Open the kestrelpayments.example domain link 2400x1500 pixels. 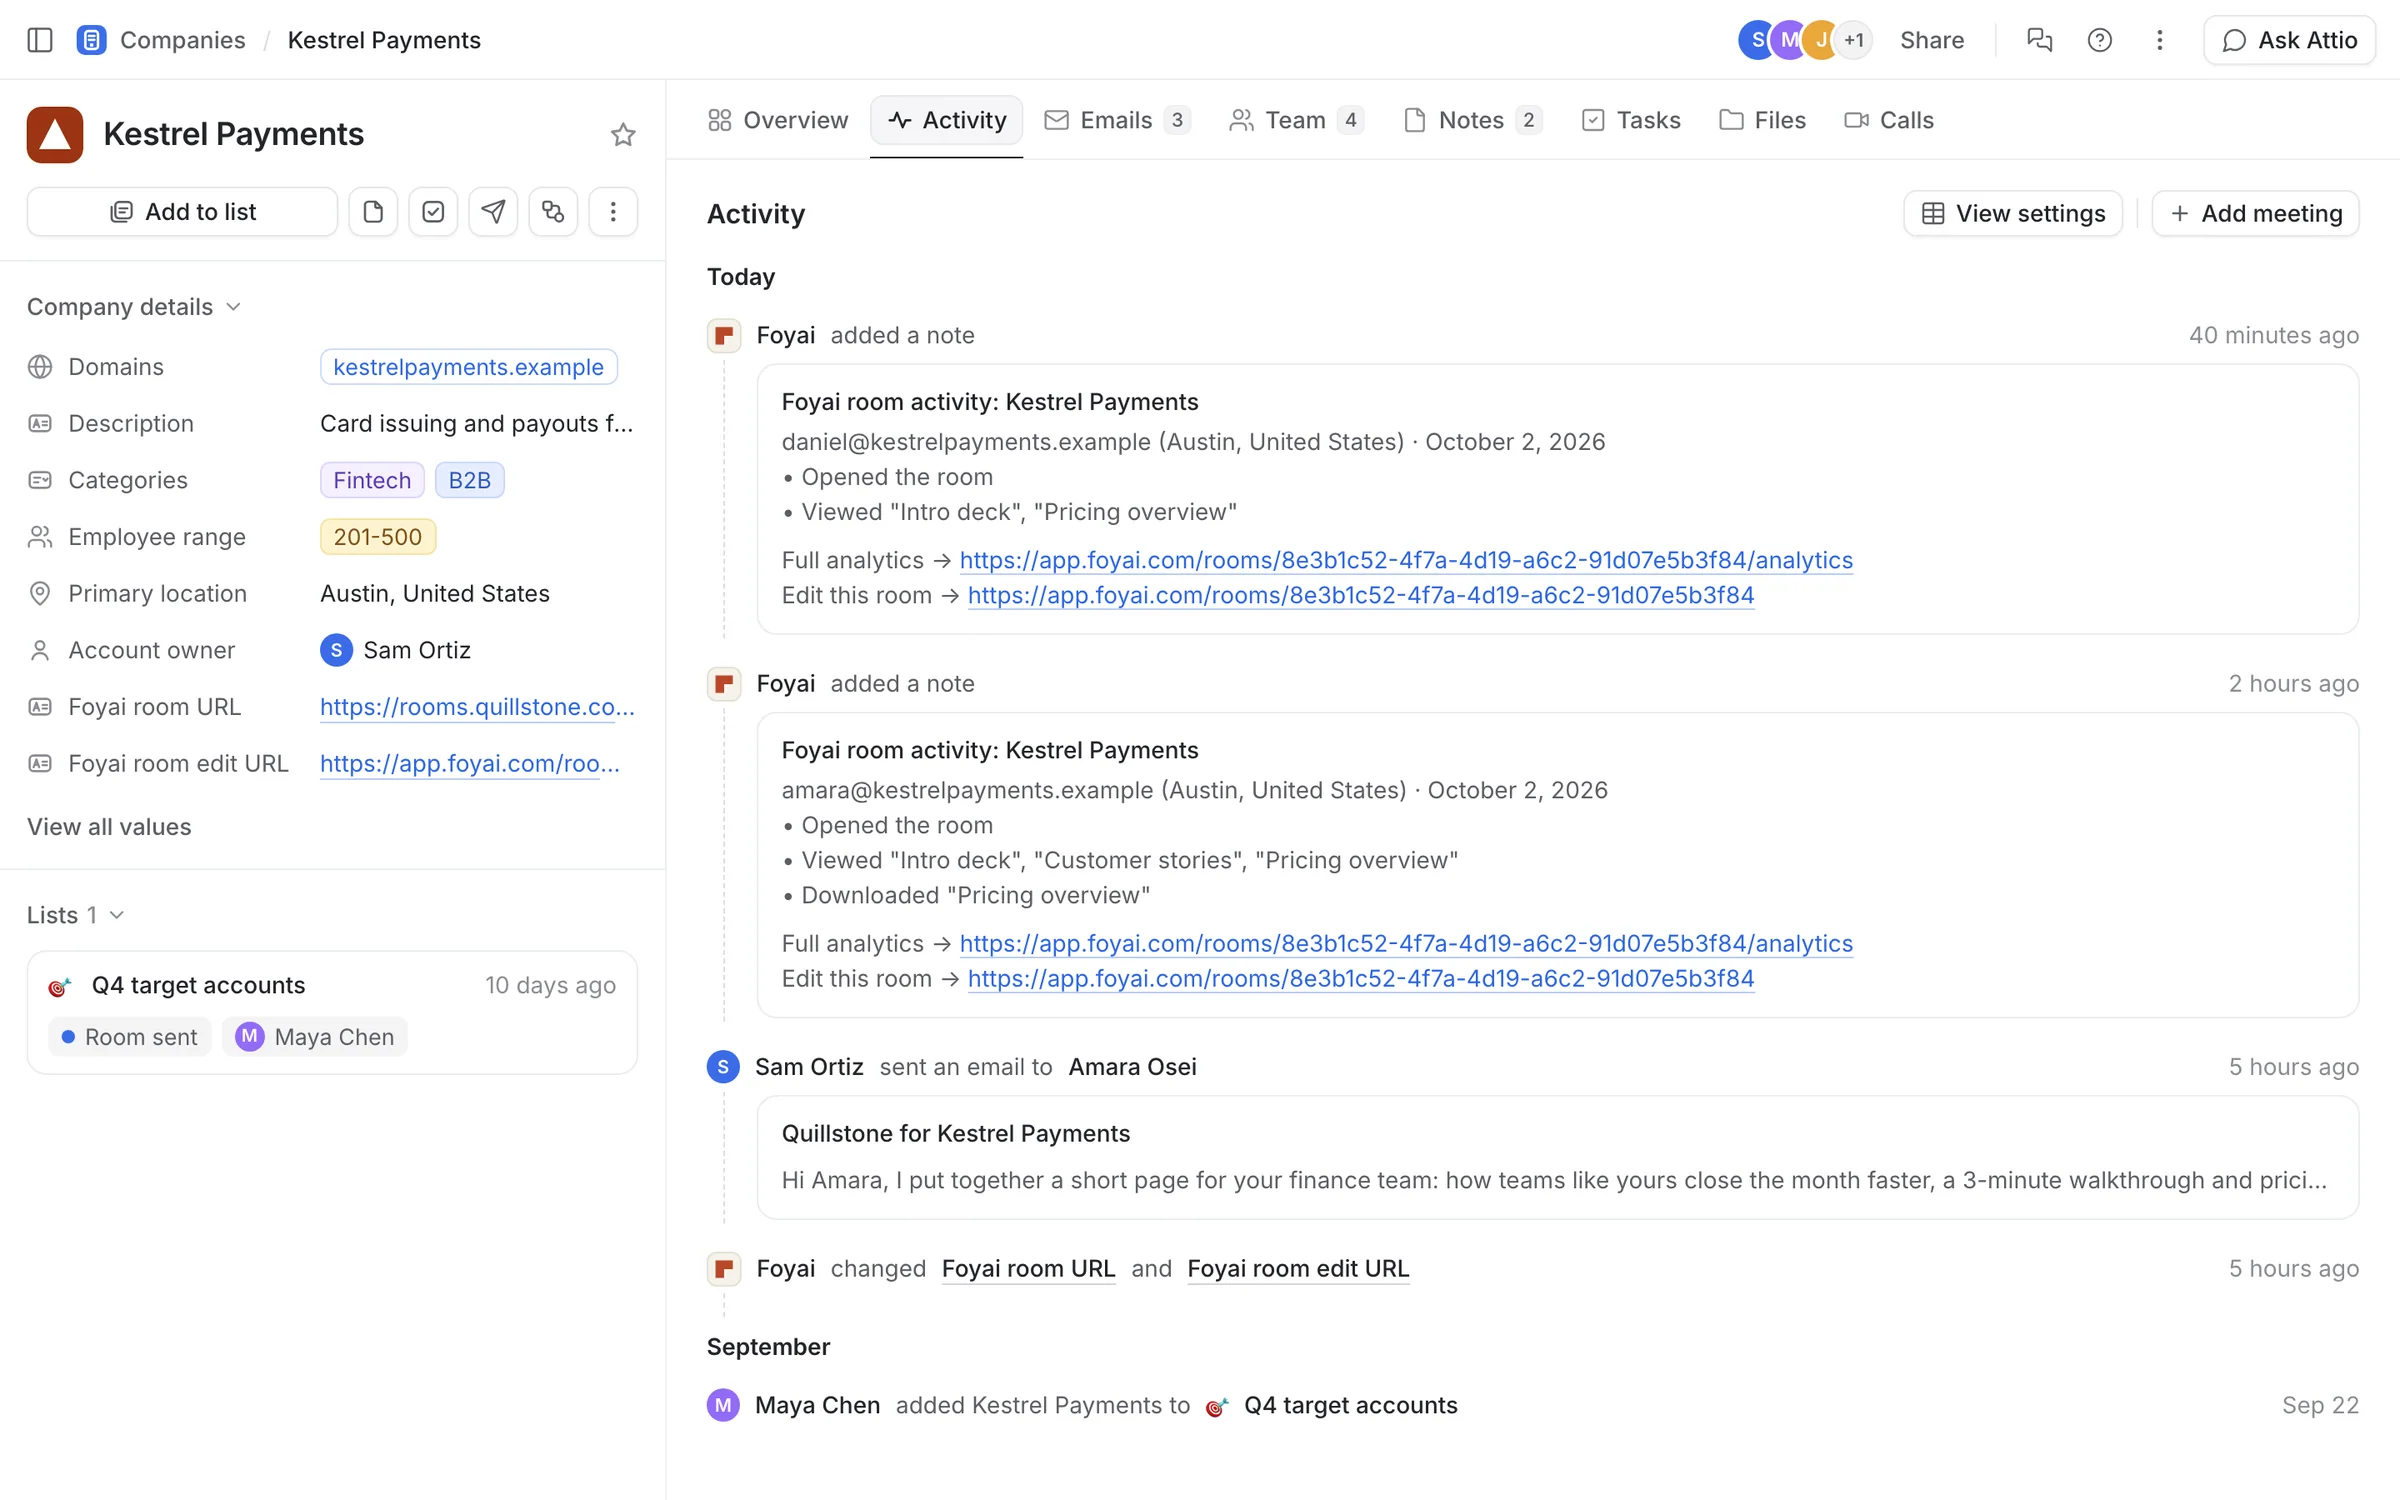(x=468, y=367)
